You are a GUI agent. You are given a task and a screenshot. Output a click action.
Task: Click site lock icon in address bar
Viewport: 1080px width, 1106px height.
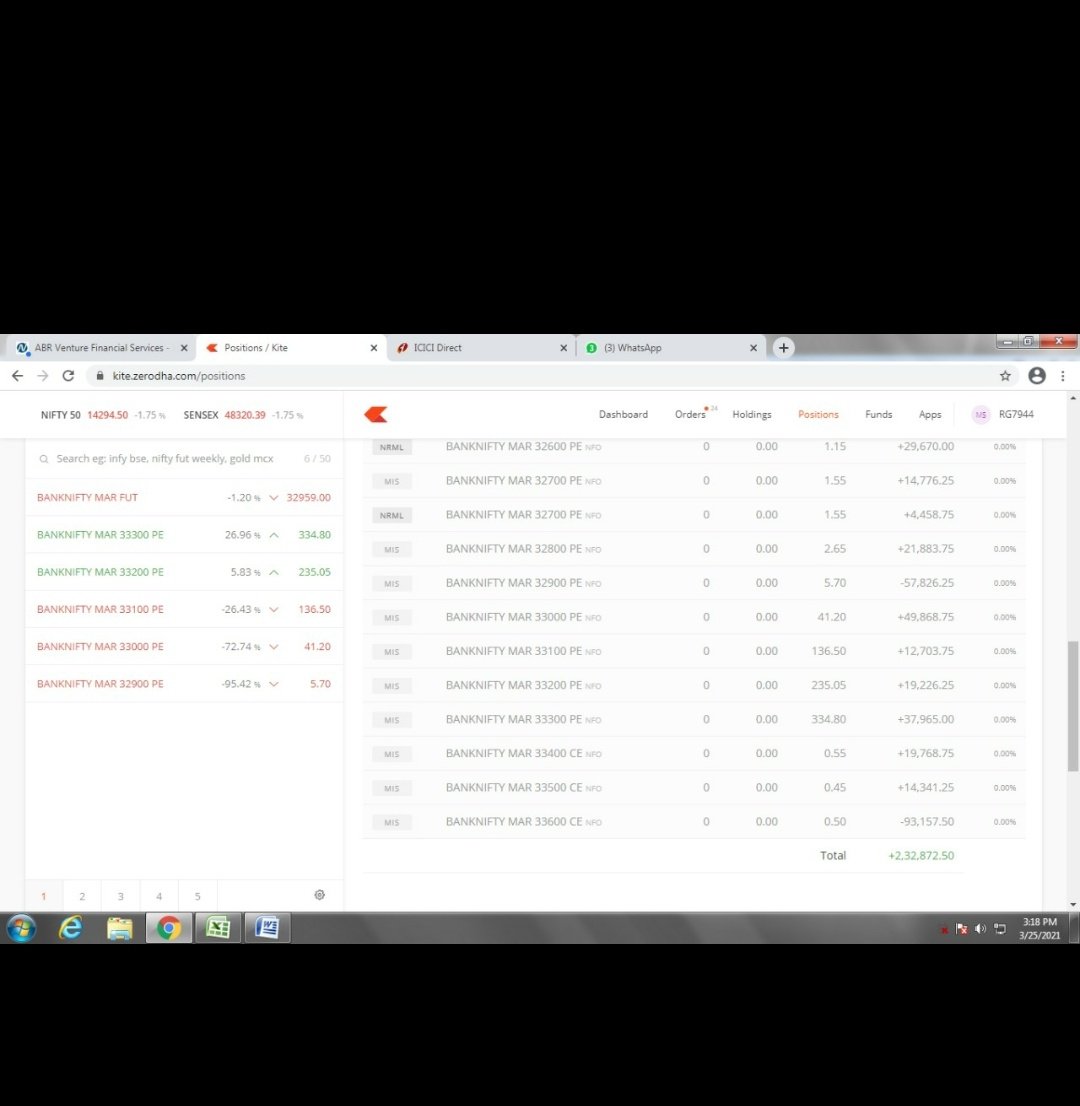coord(99,376)
